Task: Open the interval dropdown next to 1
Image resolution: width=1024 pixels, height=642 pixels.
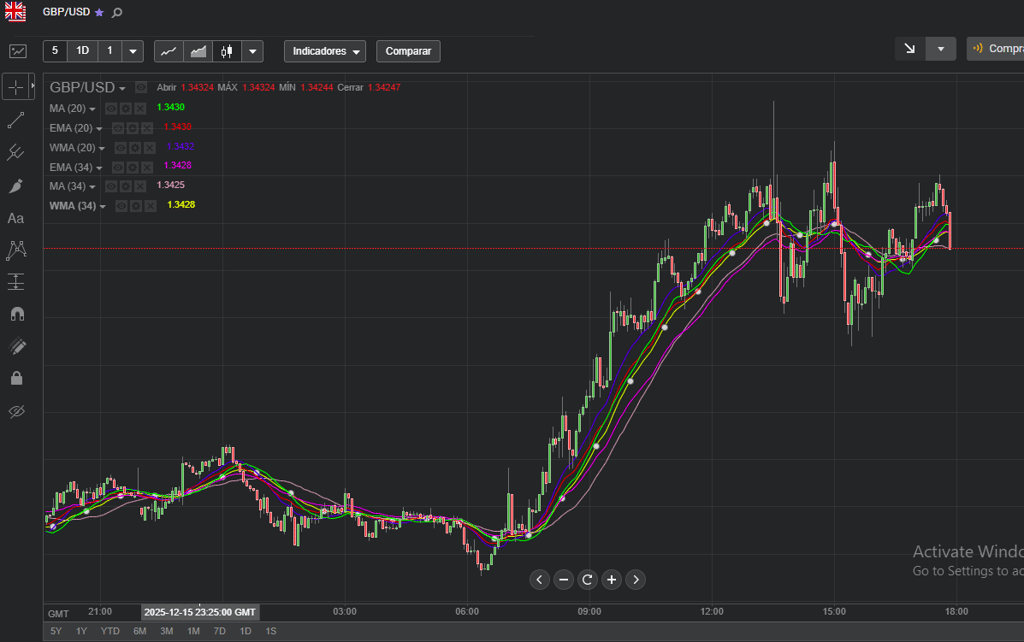Action: pos(133,51)
